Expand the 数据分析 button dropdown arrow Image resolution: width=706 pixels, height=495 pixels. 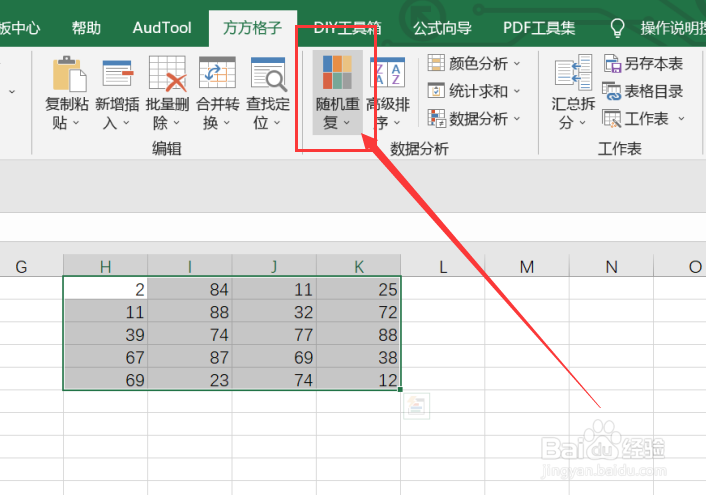coord(516,119)
